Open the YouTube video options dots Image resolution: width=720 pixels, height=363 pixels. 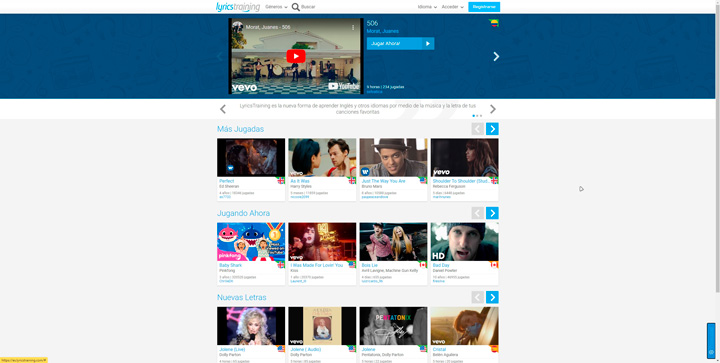[x=353, y=28]
